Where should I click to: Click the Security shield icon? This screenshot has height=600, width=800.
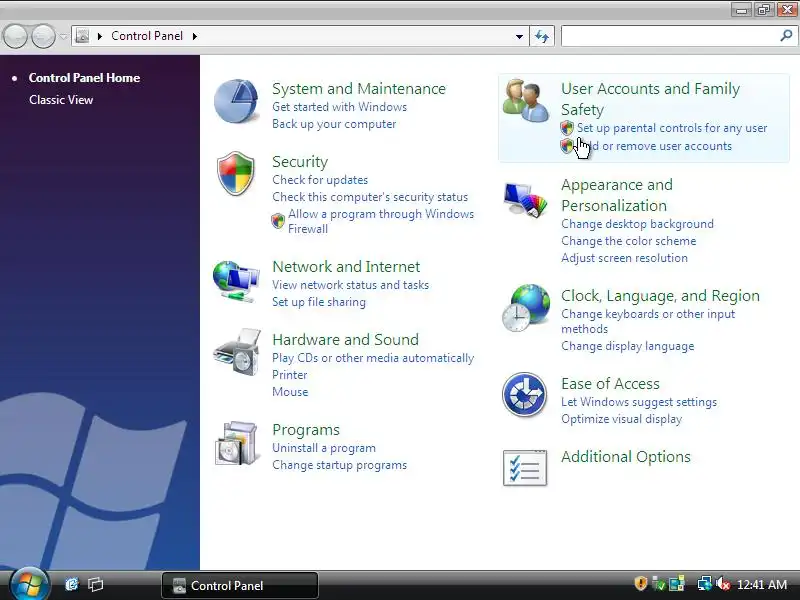[x=236, y=173]
